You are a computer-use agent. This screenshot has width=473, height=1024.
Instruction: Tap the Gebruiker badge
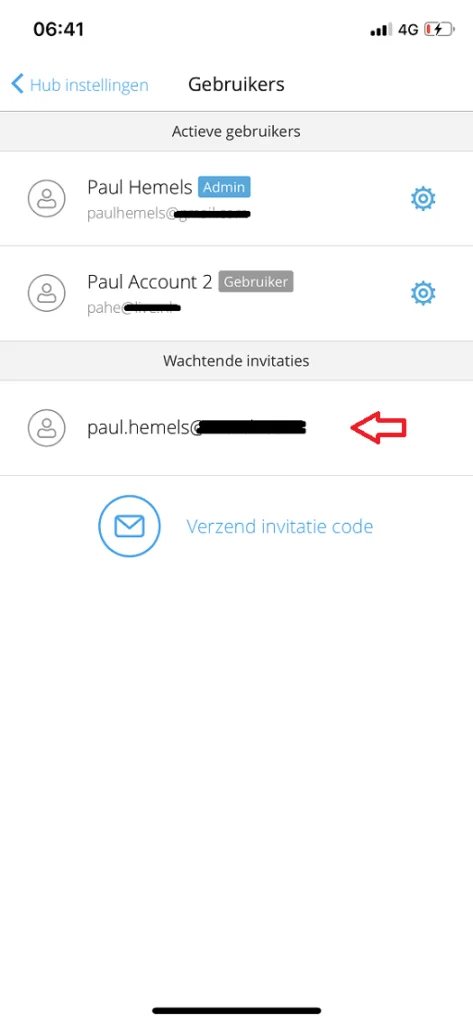[x=256, y=282]
